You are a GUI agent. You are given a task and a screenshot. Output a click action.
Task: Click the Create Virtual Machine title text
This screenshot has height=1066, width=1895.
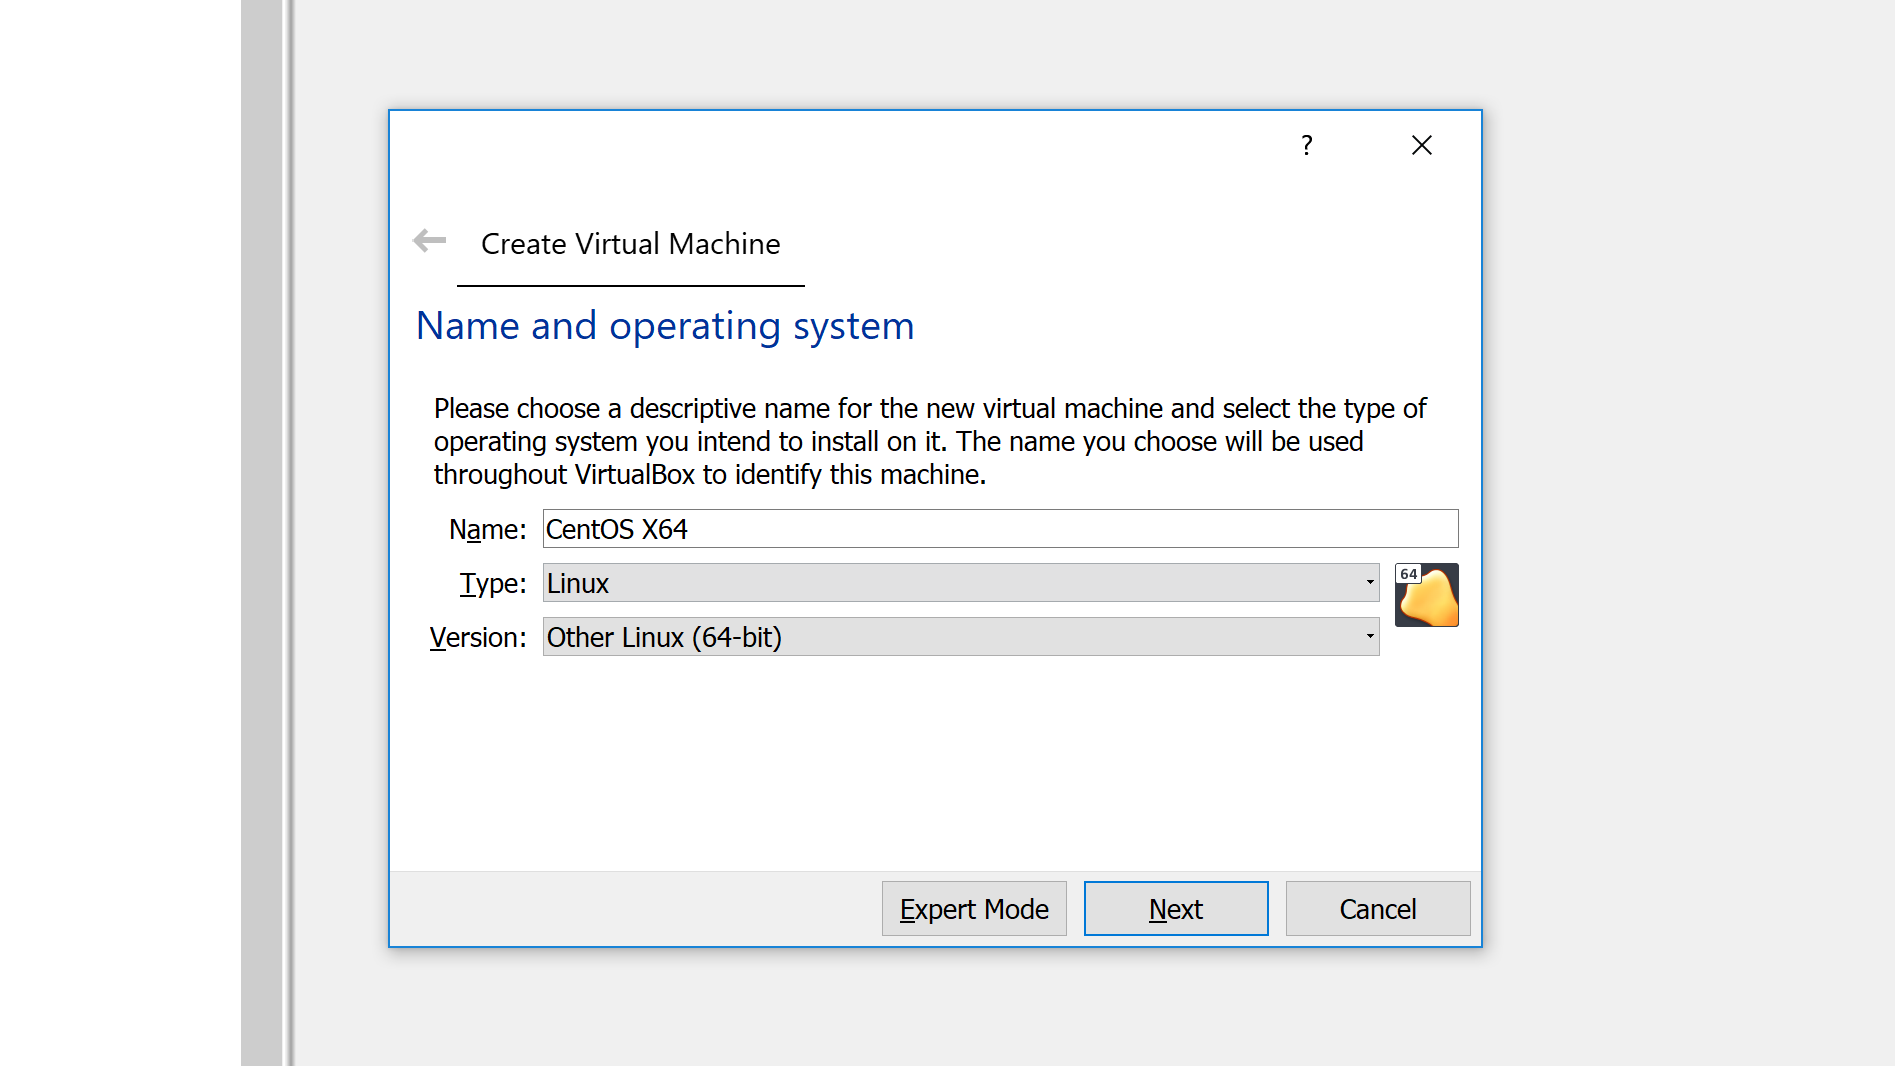tap(630, 244)
